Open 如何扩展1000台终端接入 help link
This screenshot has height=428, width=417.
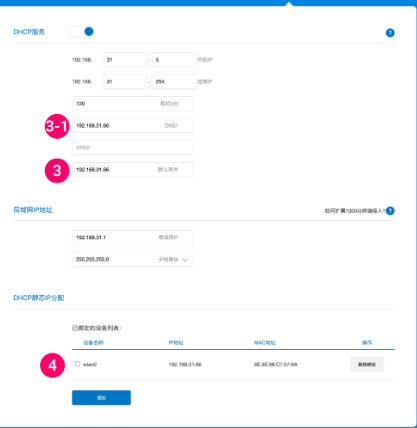(355, 211)
